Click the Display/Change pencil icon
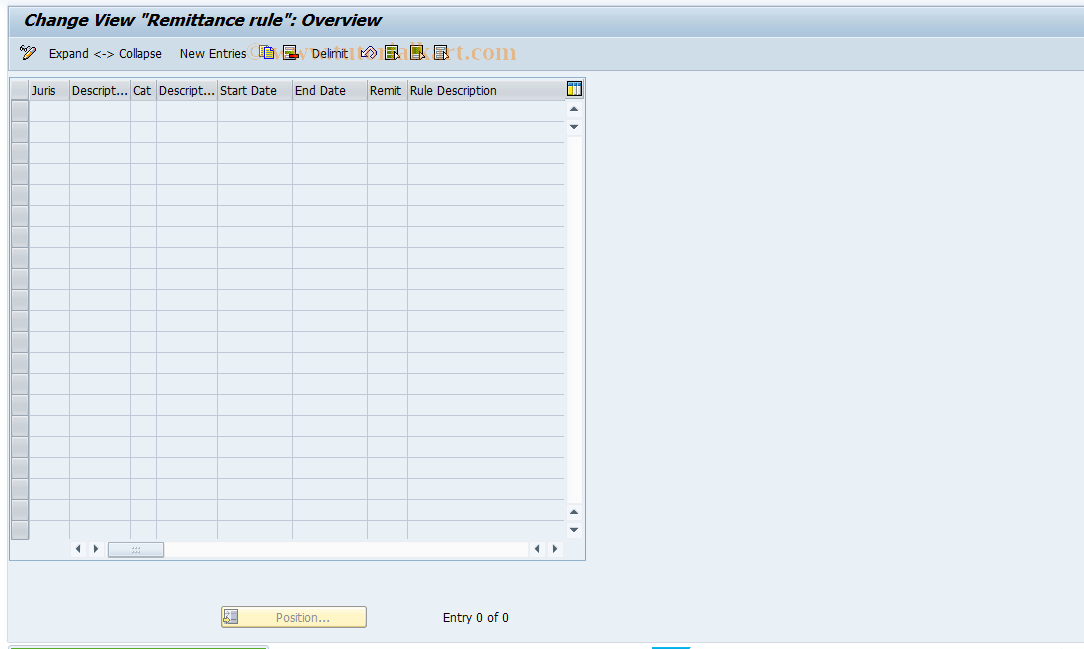Viewport: 1084px width, 649px height. pyautogui.click(x=28, y=53)
